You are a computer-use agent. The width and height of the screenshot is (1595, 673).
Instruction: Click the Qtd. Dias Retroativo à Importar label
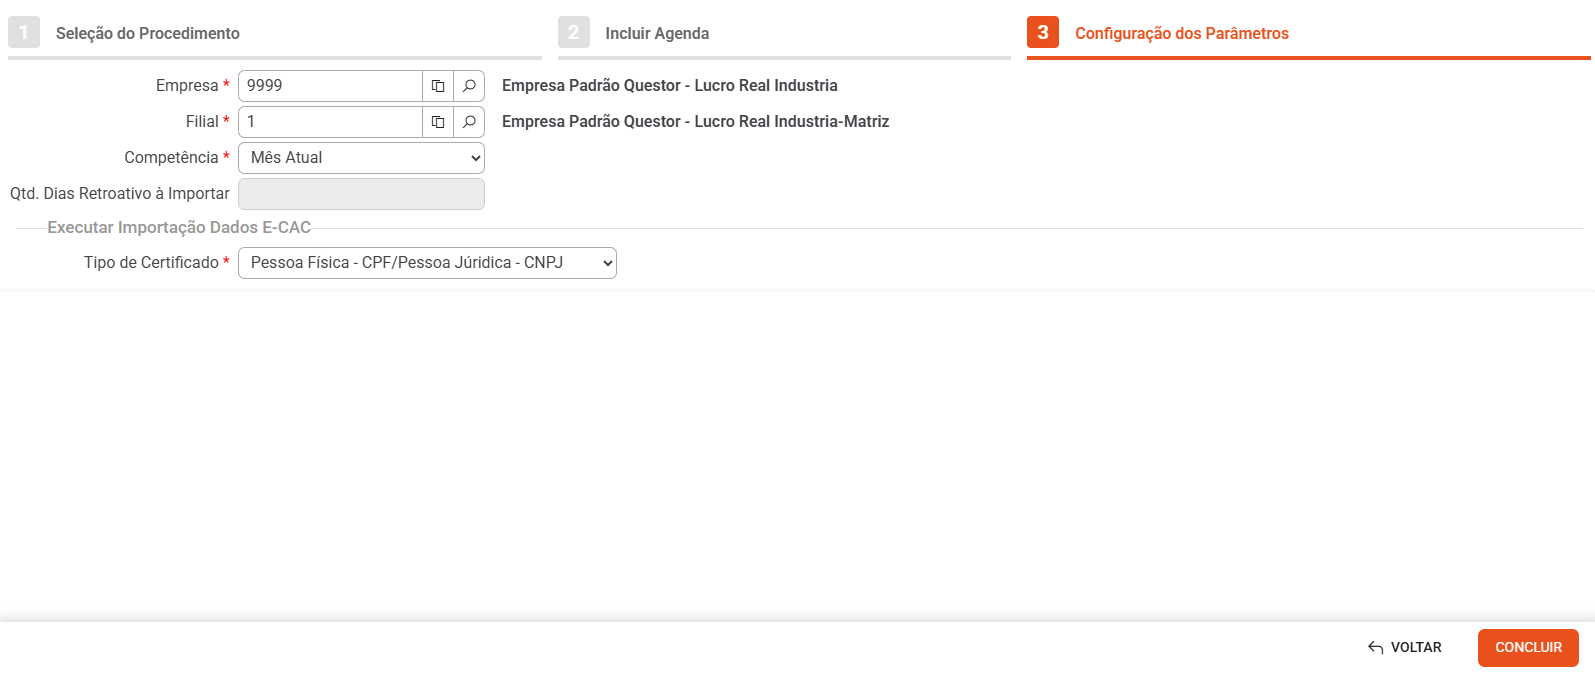(x=120, y=194)
